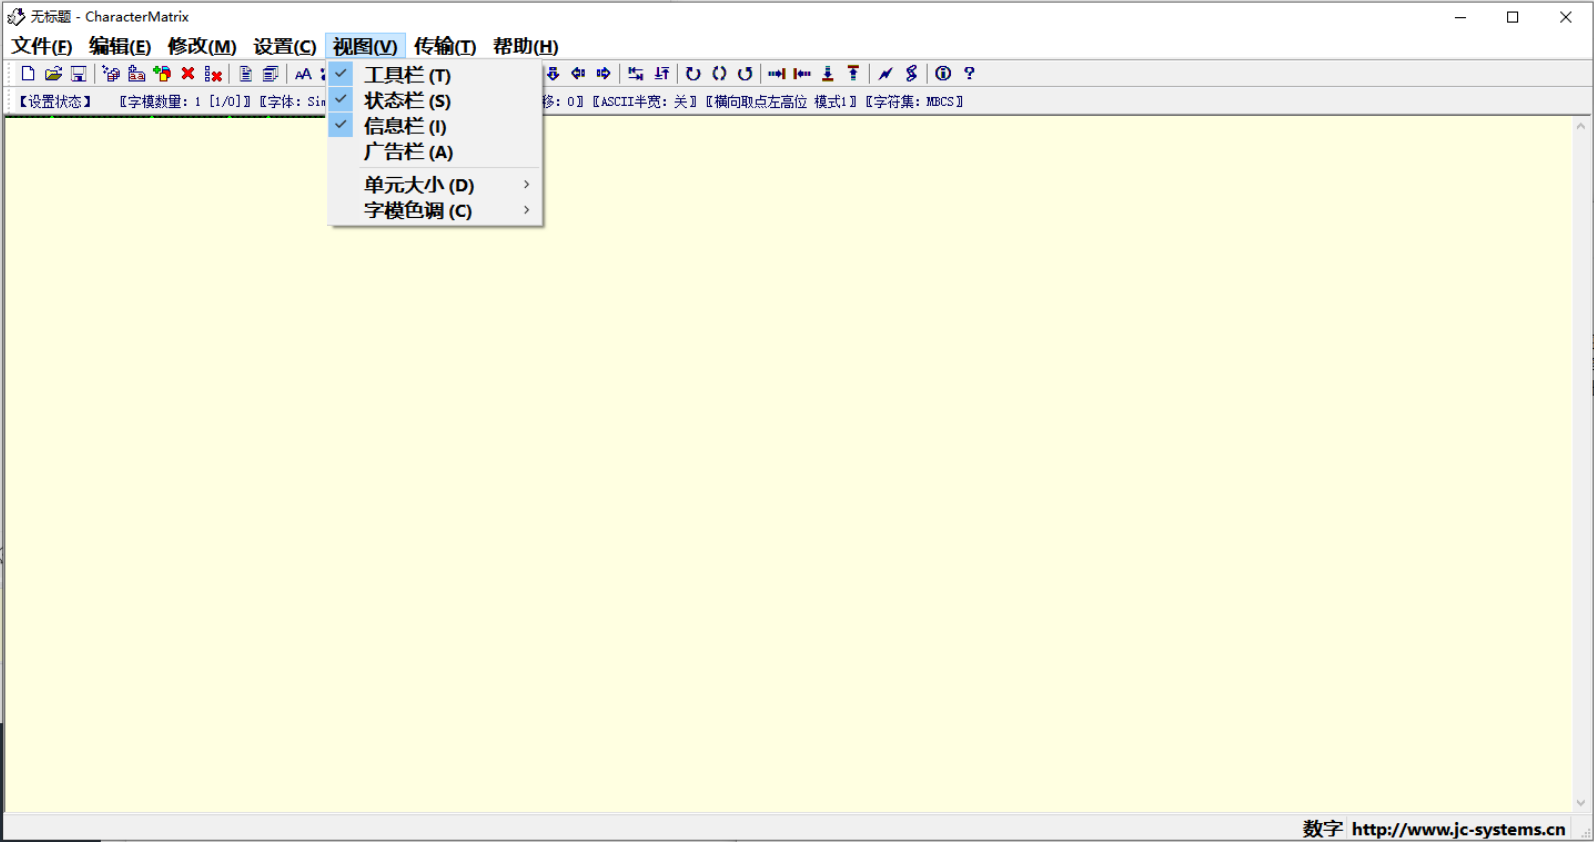Rotate counterclockwise using the toolbar icon
Screen dimensions: 1594x842
[x=745, y=74]
